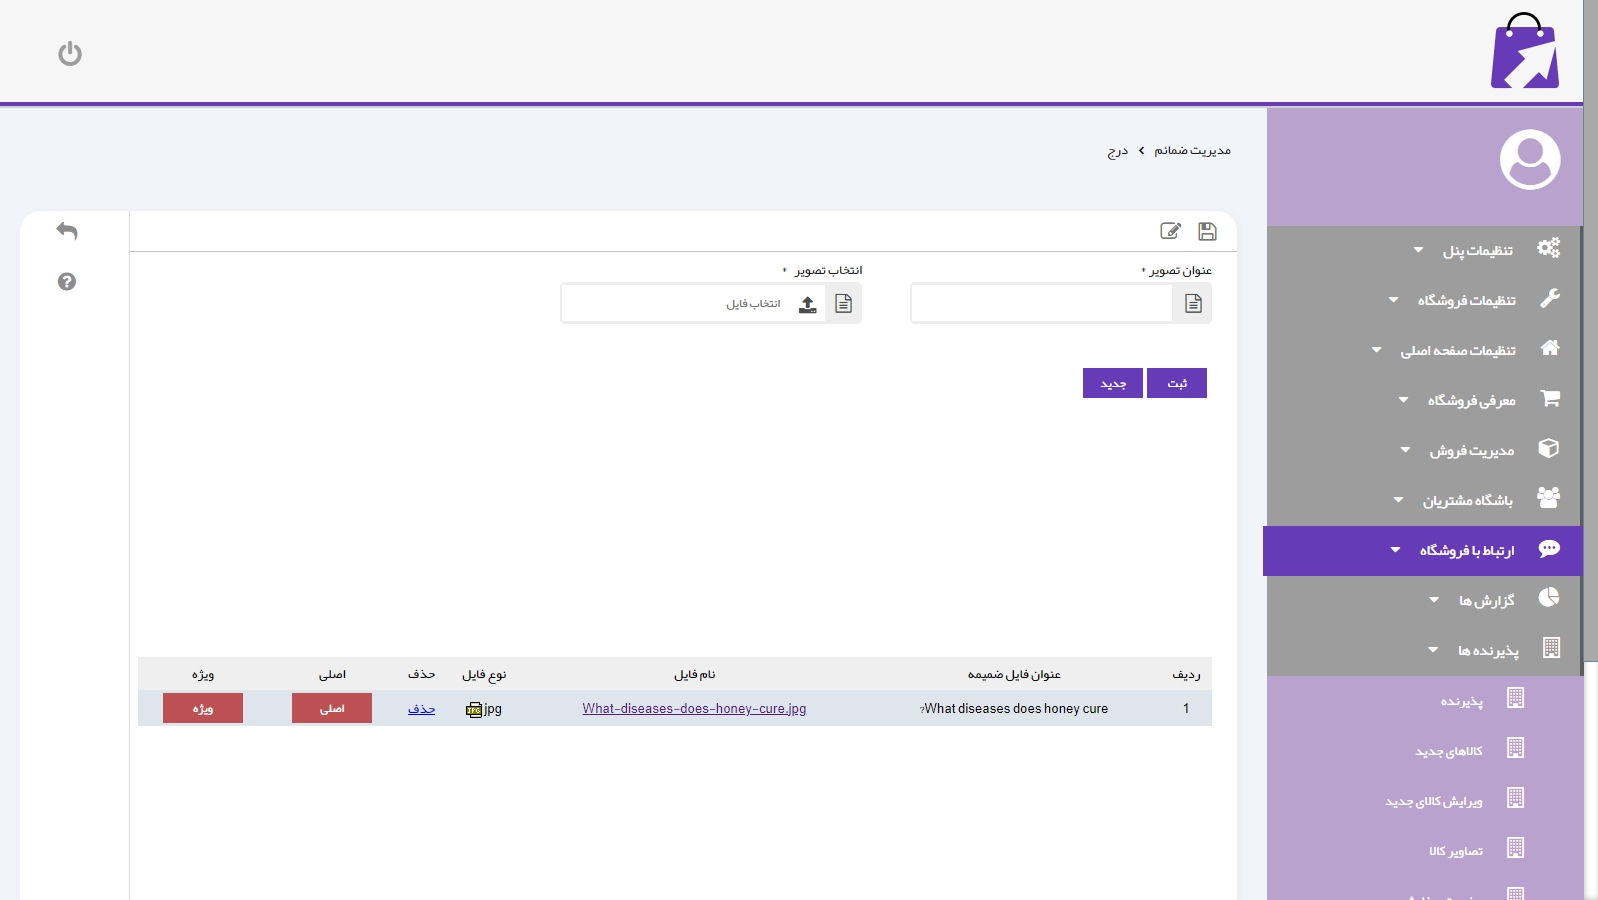Open the تصاویر کالا submenu item
The image size is (1598, 900).
pos(1456,851)
